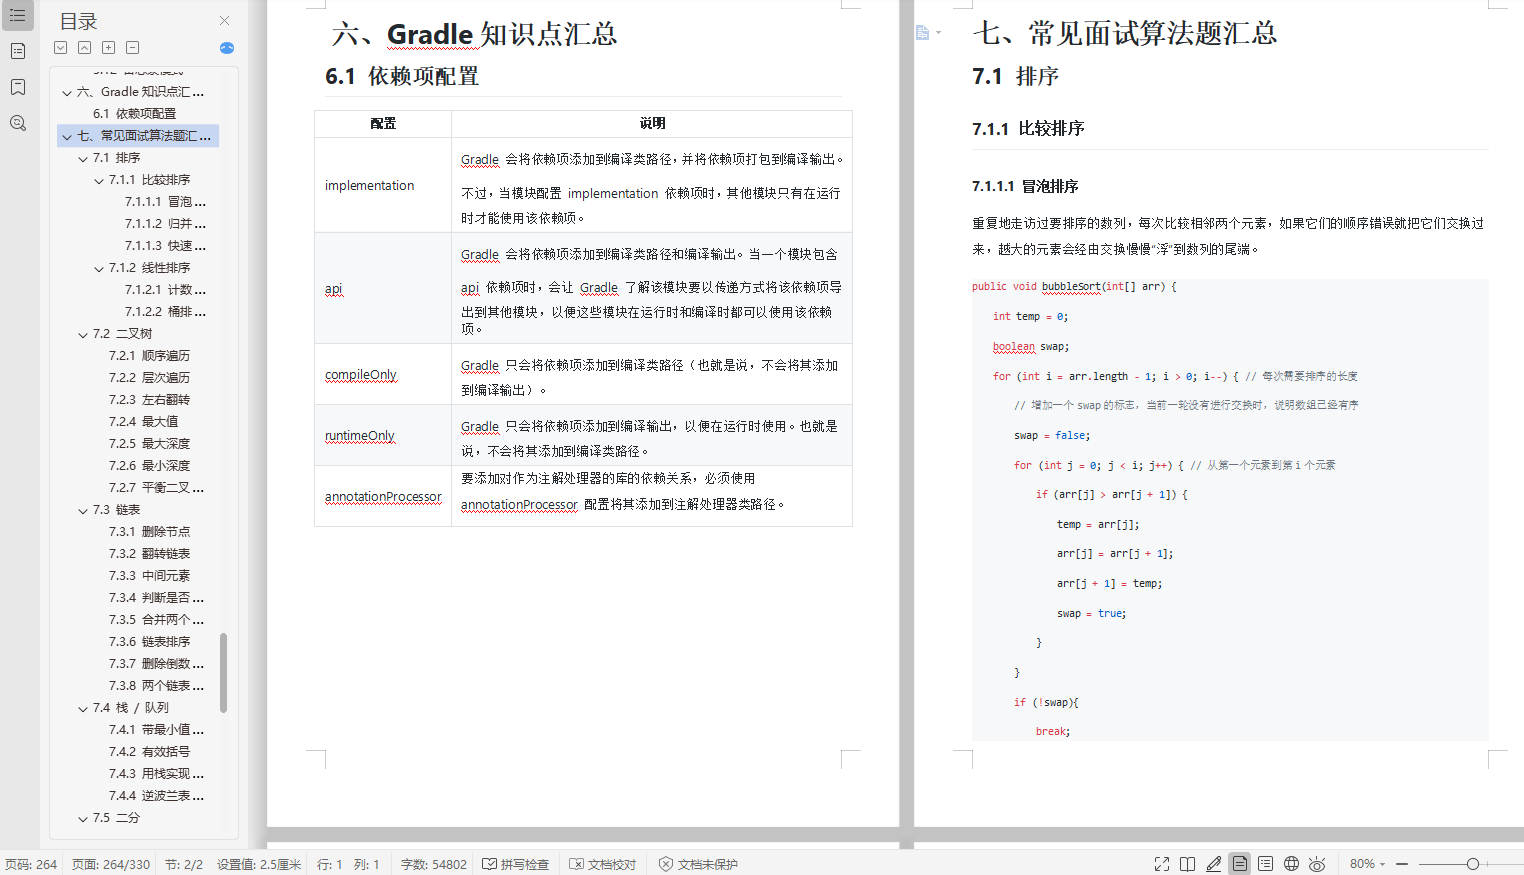Go to 7.4.4 逆波兰表 entry
This screenshot has width=1524, height=875.
156,796
